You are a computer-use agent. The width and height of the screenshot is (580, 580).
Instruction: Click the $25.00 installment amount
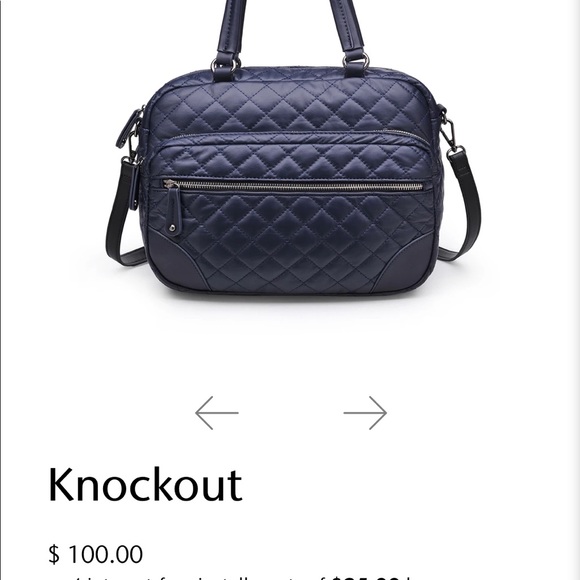[x=366, y=577]
